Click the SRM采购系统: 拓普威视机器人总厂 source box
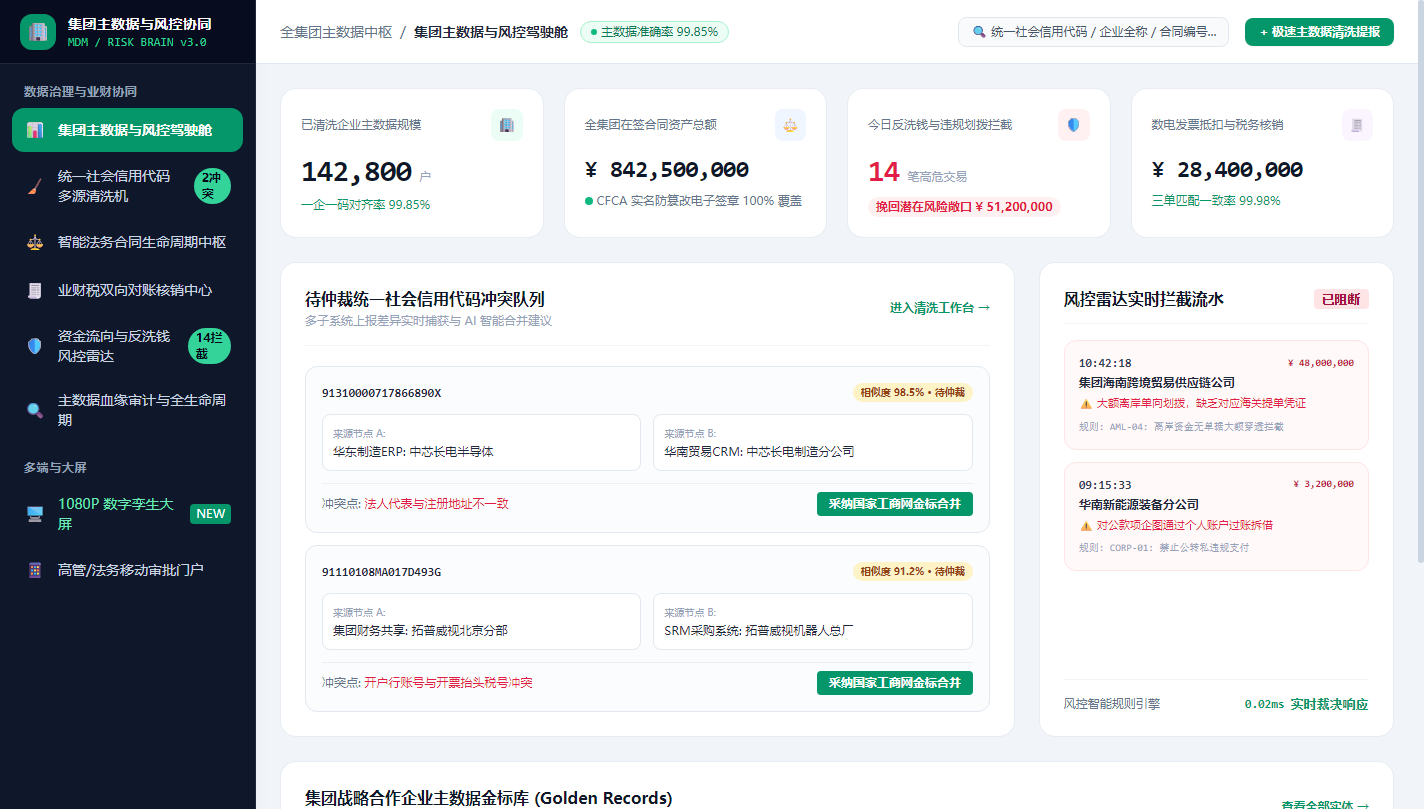This screenshot has width=1424, height=809. point(813,622)
